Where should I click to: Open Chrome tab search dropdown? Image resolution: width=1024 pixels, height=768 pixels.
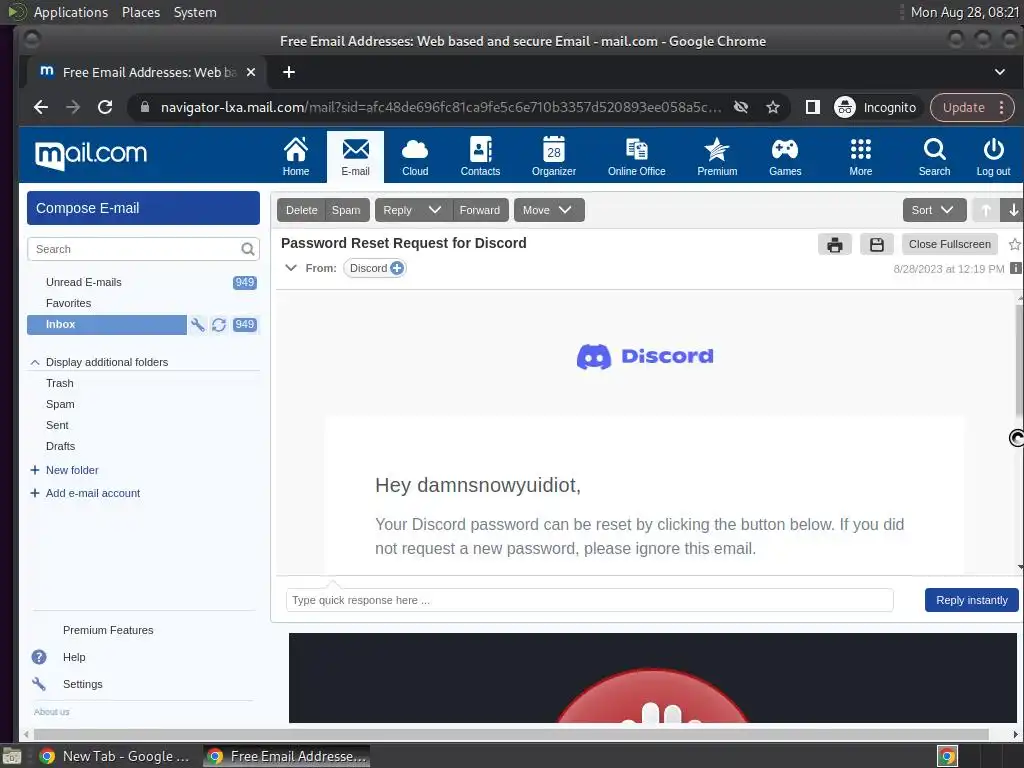pos(1000,72)
